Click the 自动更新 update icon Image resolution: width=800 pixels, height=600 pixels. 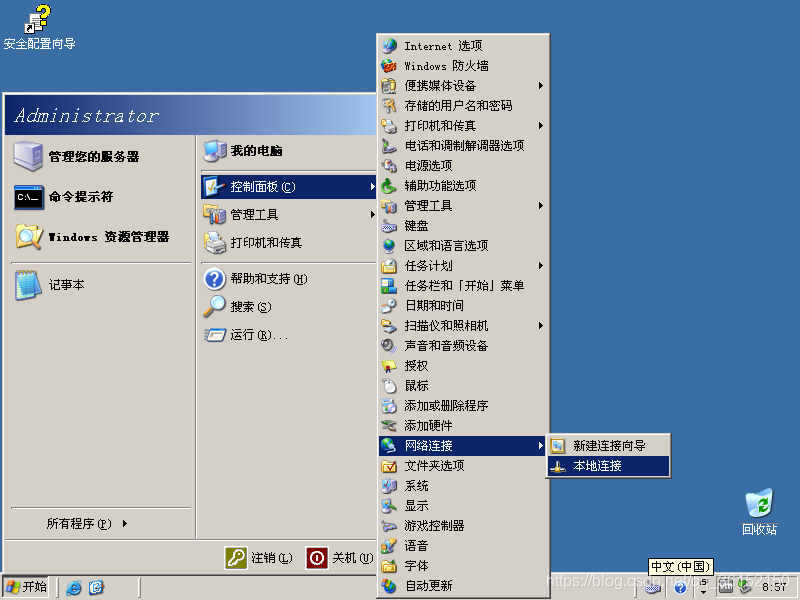coord(389,586)
